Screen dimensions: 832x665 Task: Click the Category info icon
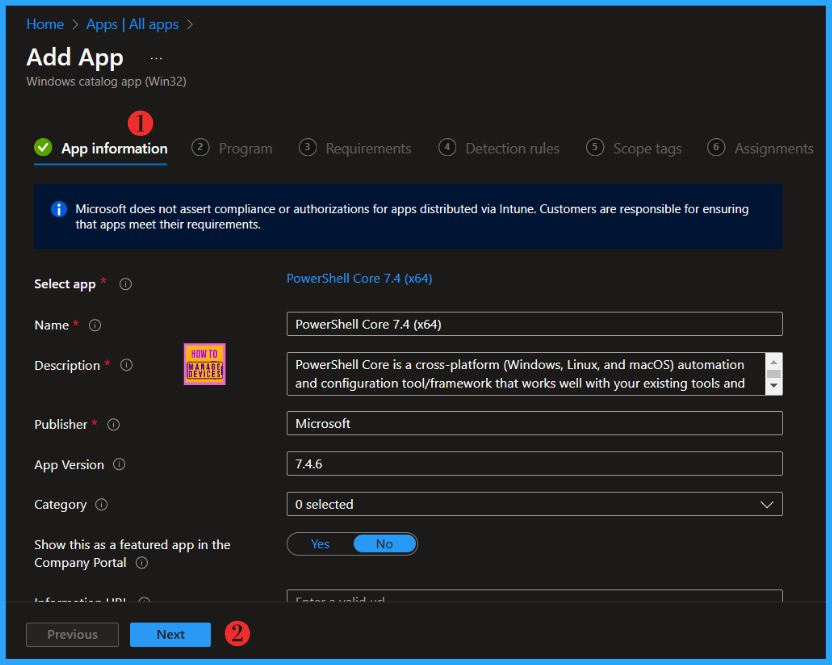[x=101, y=505]
